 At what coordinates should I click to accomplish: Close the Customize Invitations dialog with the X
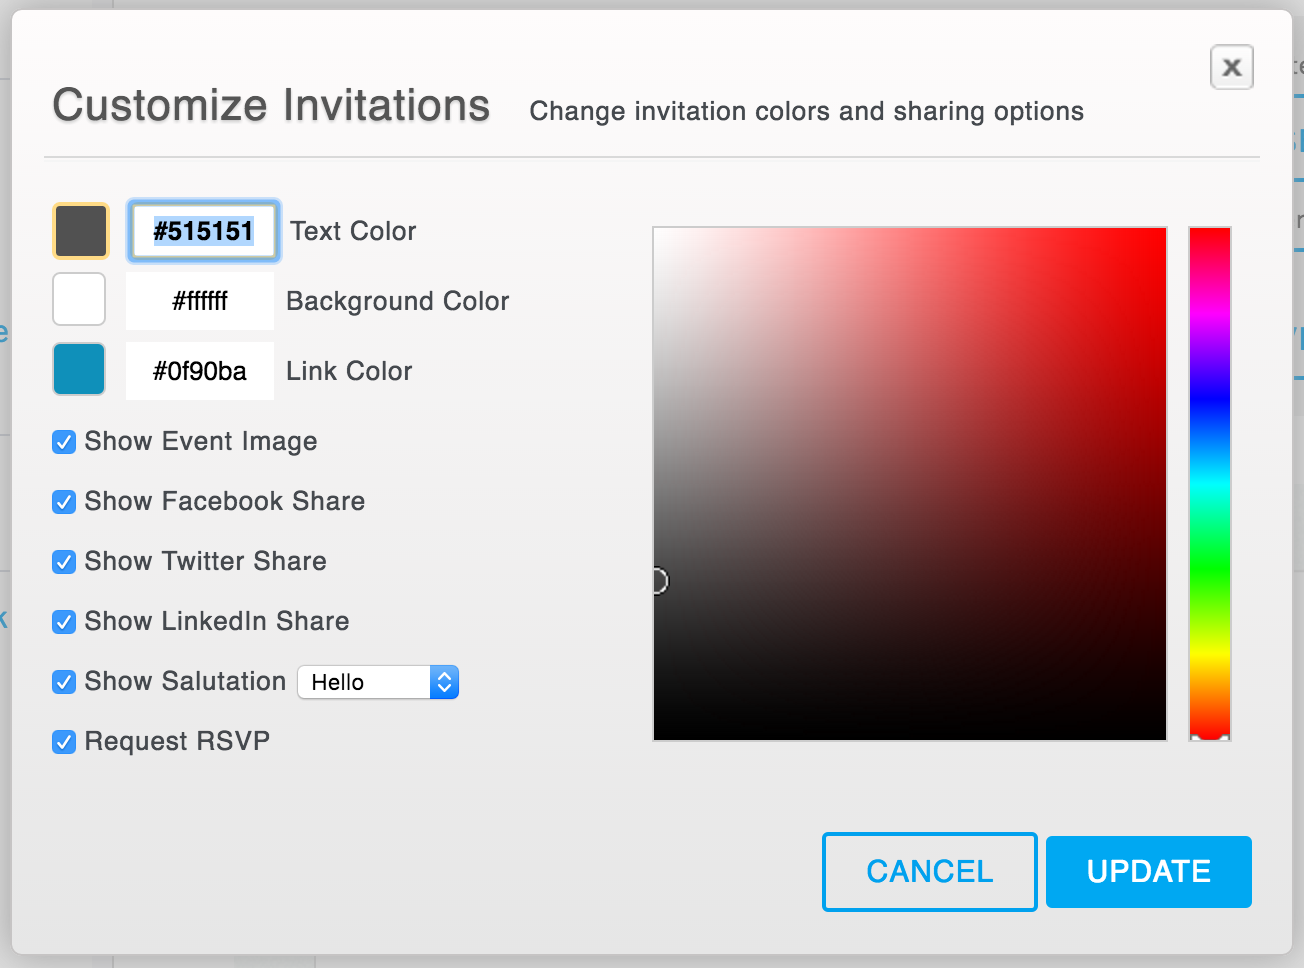1231,68
